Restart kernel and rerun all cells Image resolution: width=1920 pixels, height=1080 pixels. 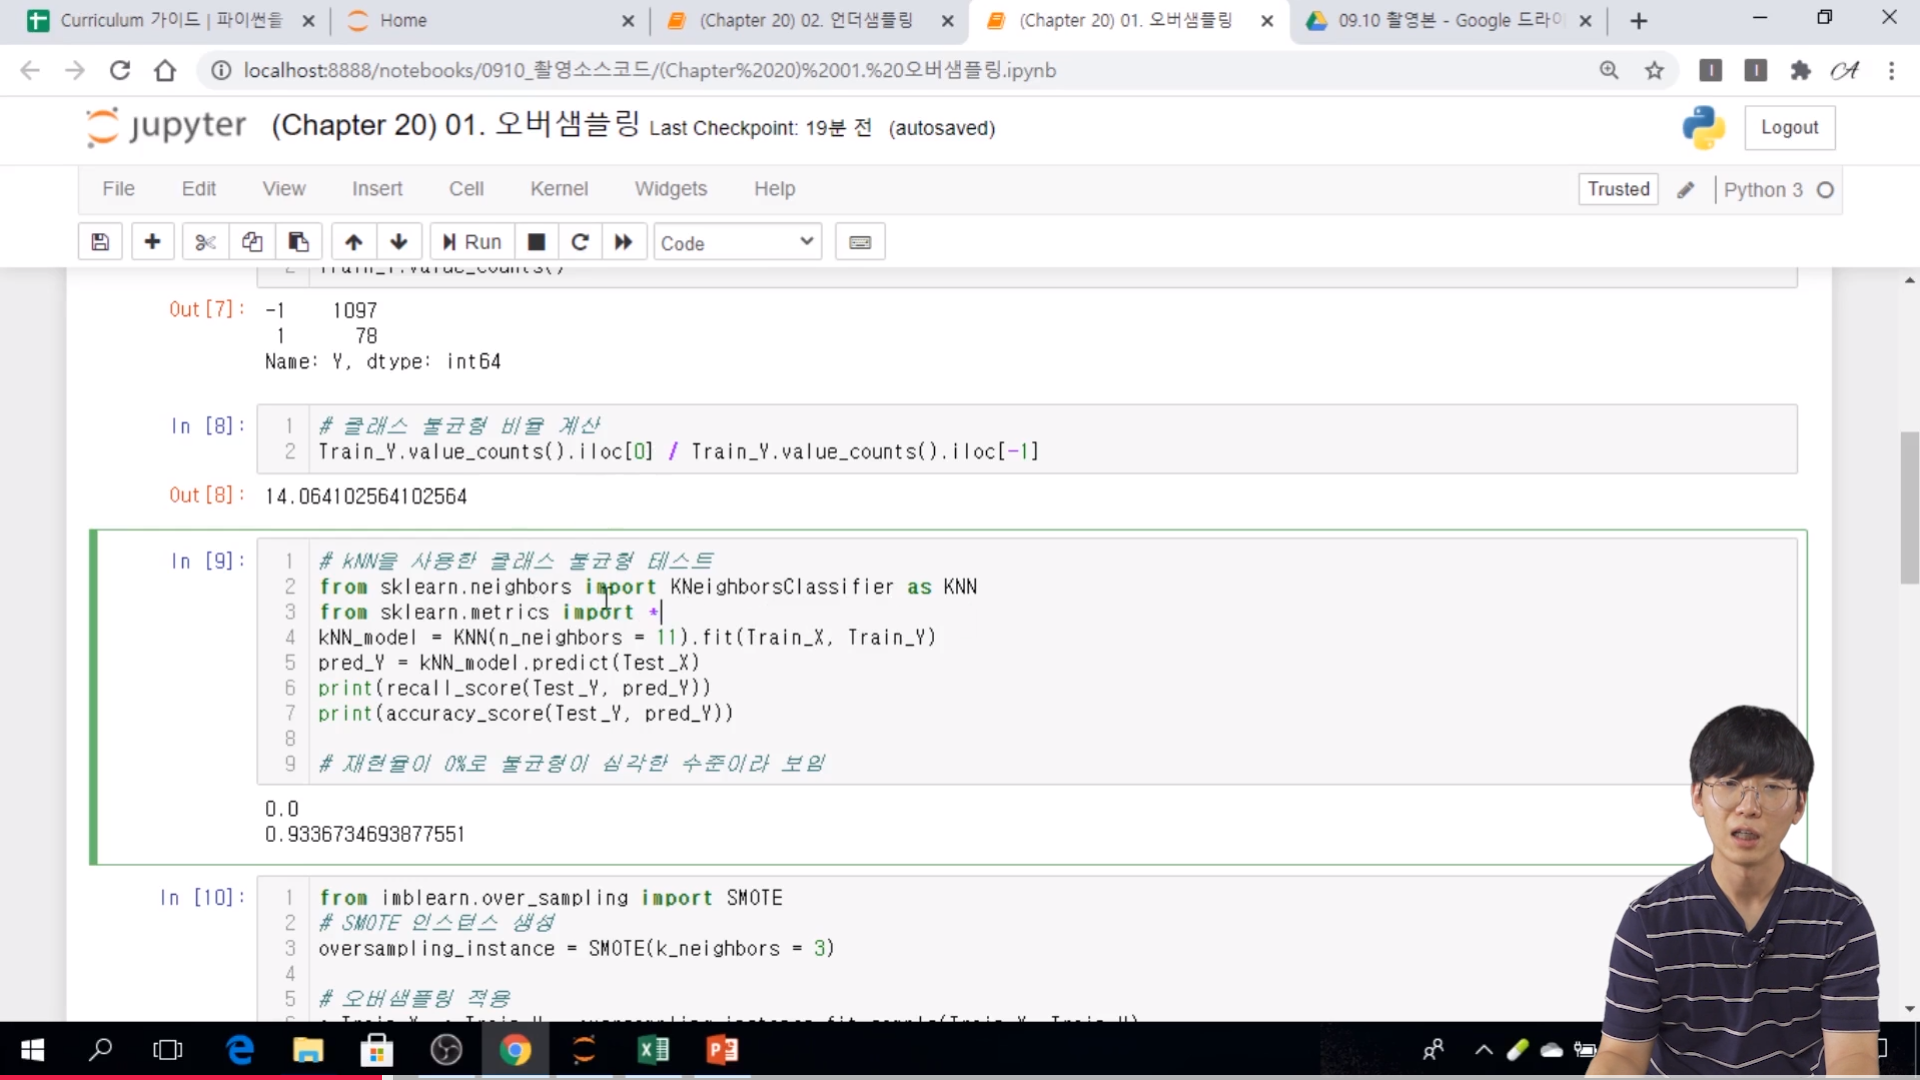pyautogui.click(x=623, y=242)
